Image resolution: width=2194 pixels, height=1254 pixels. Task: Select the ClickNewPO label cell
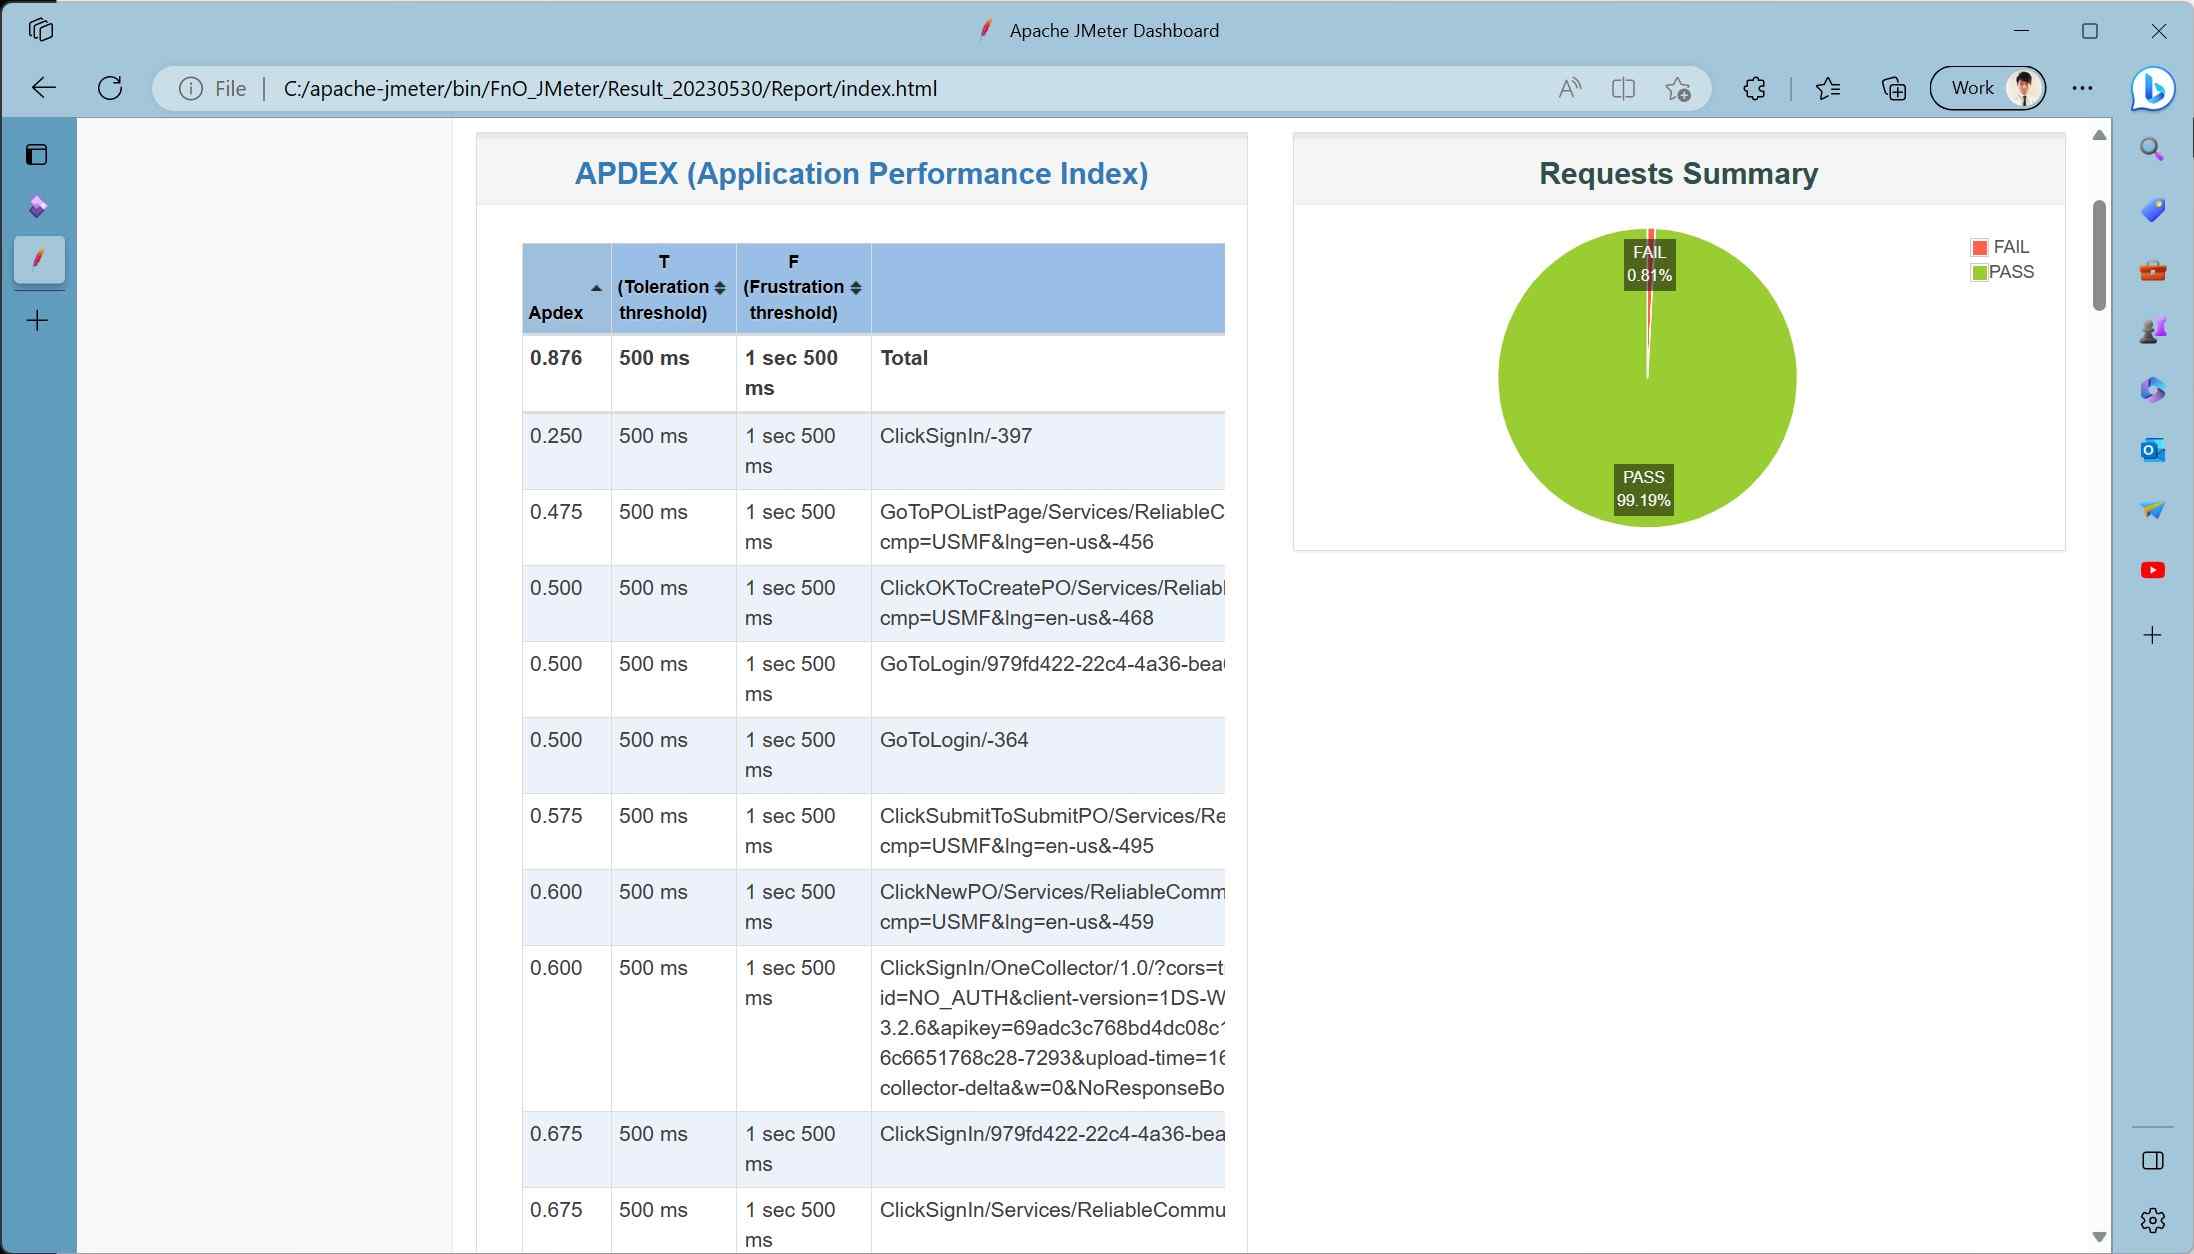coord(1047,907)
